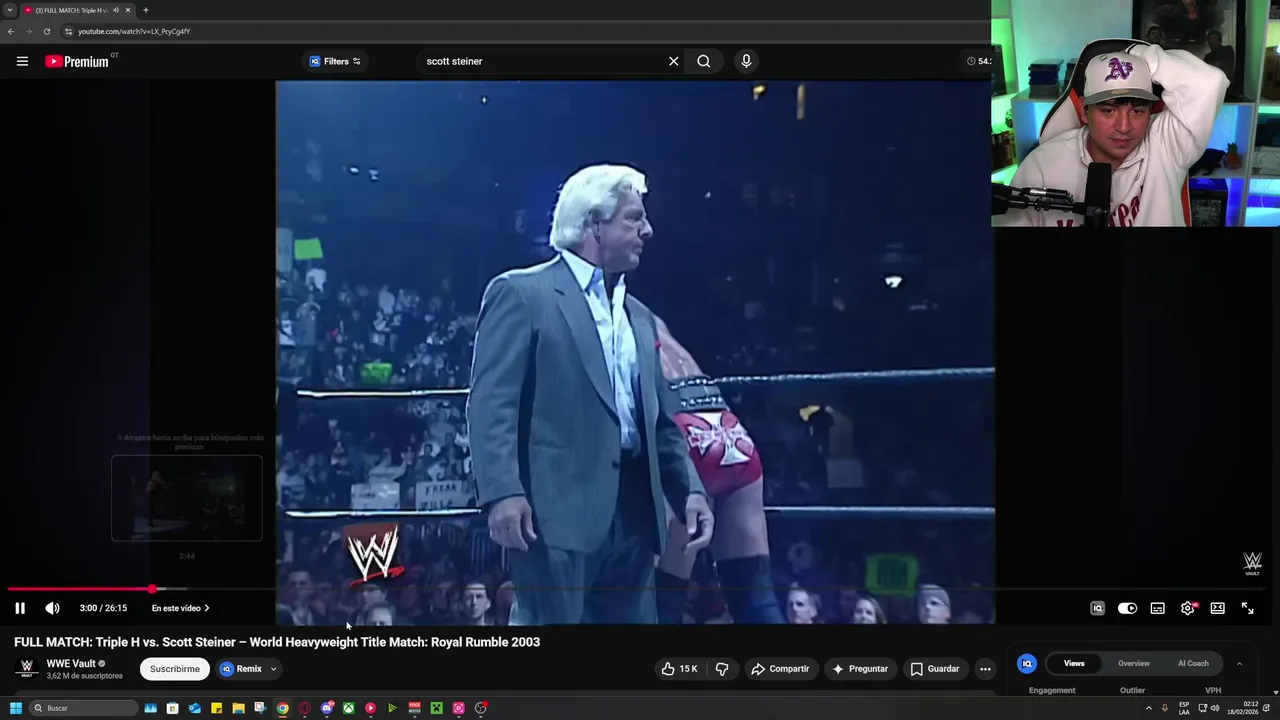This screenshot has width=1280, height=720.
Task: Select the AI Coach tab
Action: 1193,663
